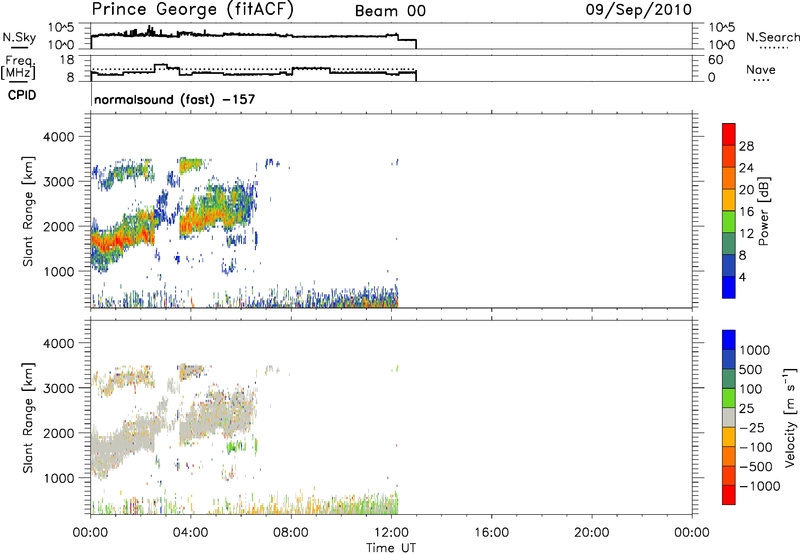Click the "Prince George (fitACF)" plot title

pos(193,10)
